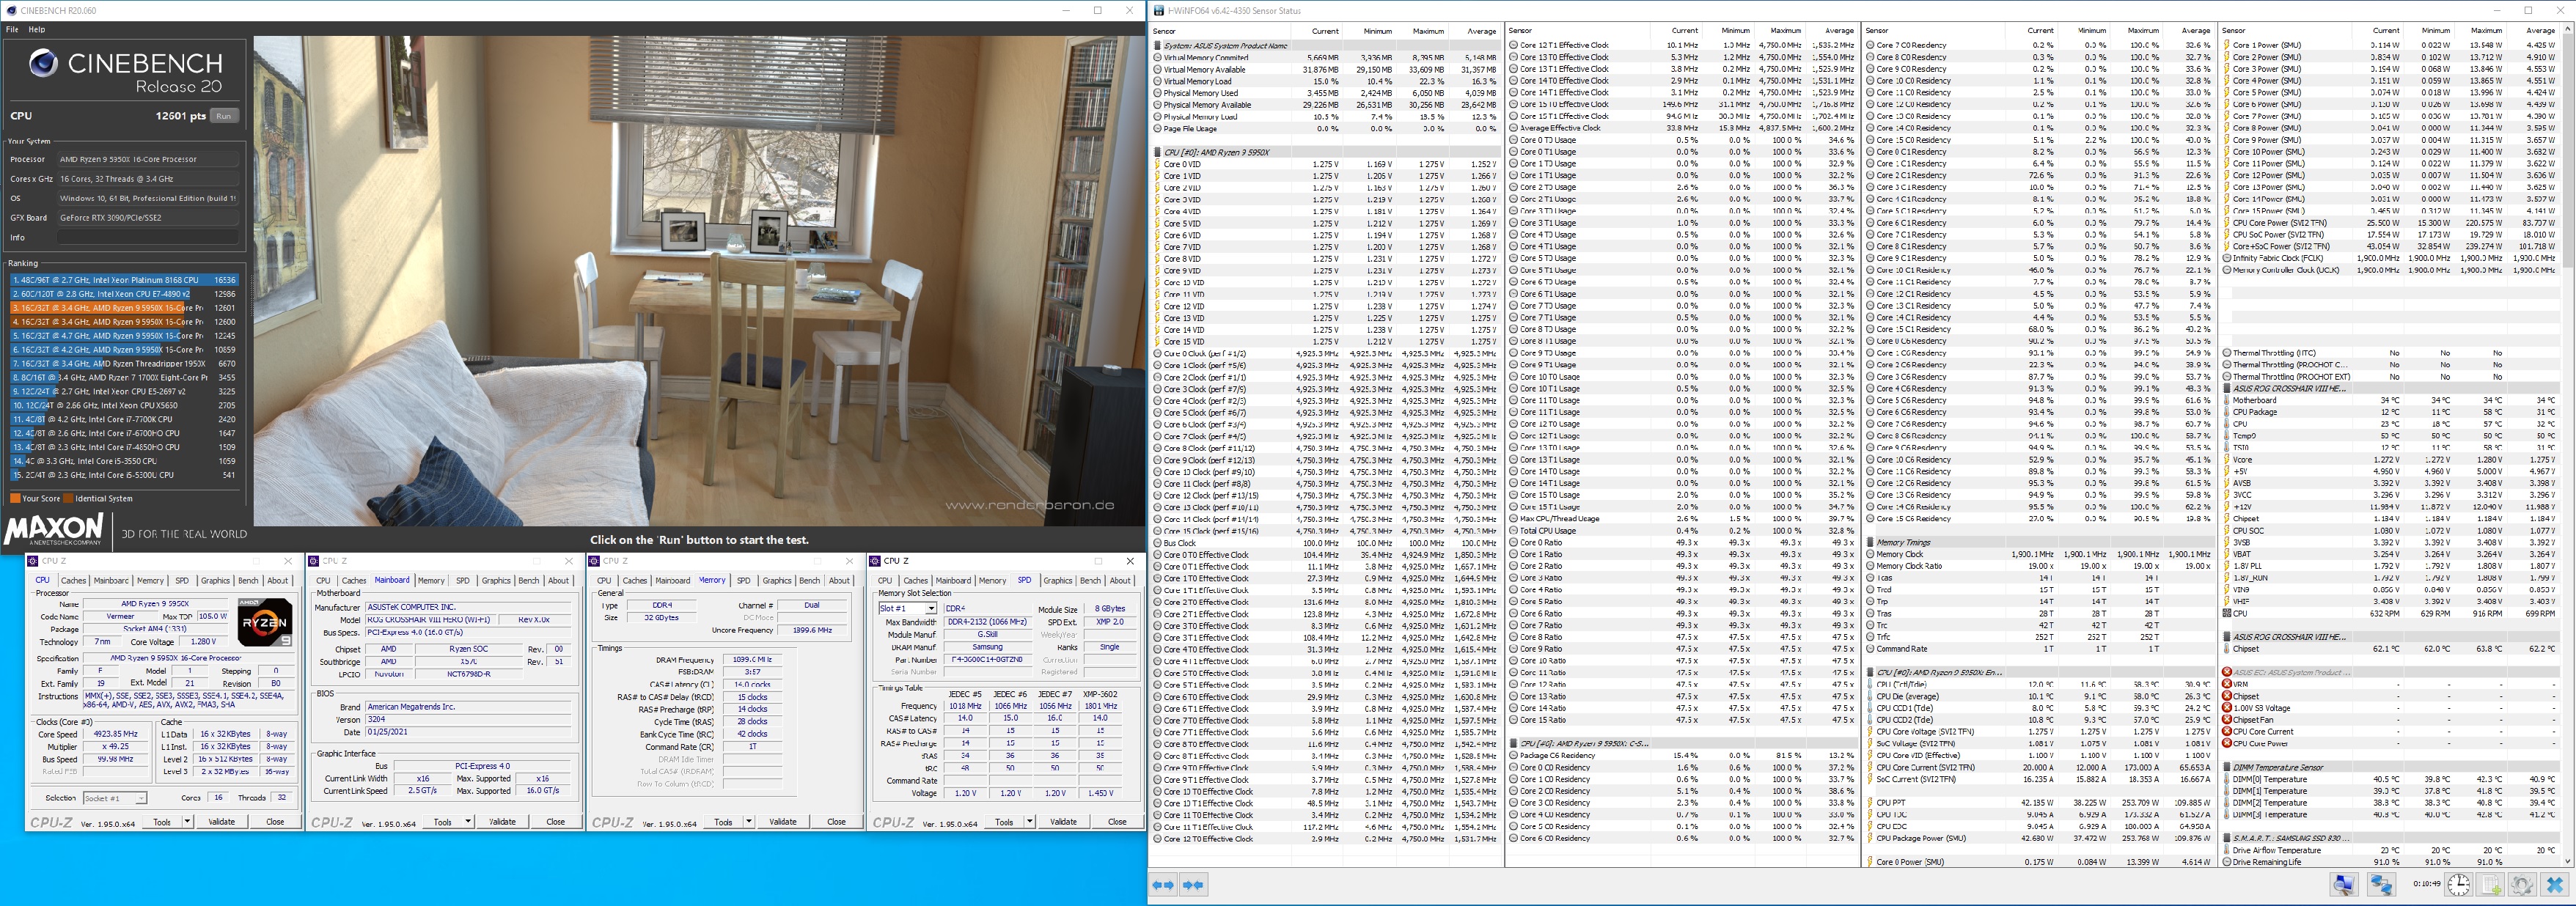The image size is (2576, 906).
Task: Switch to Caches tab in first CPU-Z window
Action: pos(73,580)
